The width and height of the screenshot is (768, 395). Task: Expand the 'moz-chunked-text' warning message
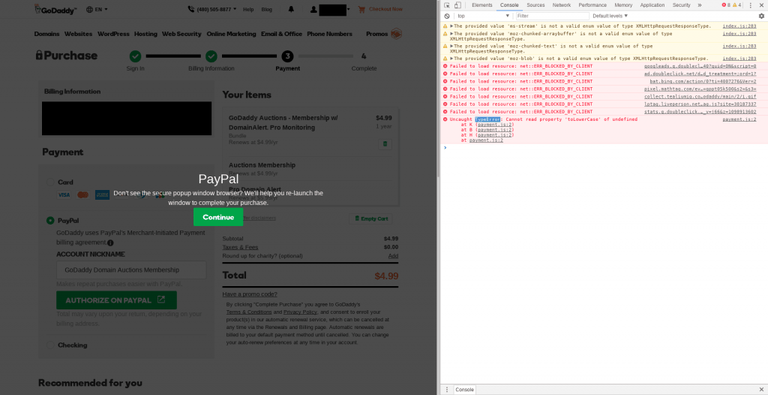click(452, 46)
